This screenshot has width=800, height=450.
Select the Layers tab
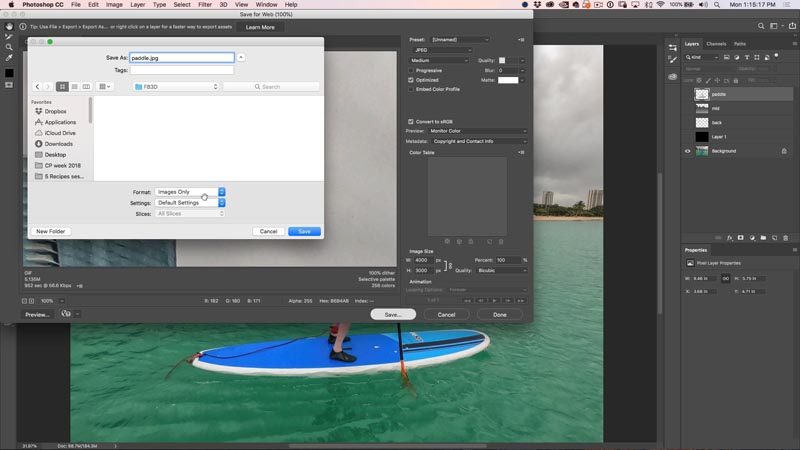pos(691,44)
